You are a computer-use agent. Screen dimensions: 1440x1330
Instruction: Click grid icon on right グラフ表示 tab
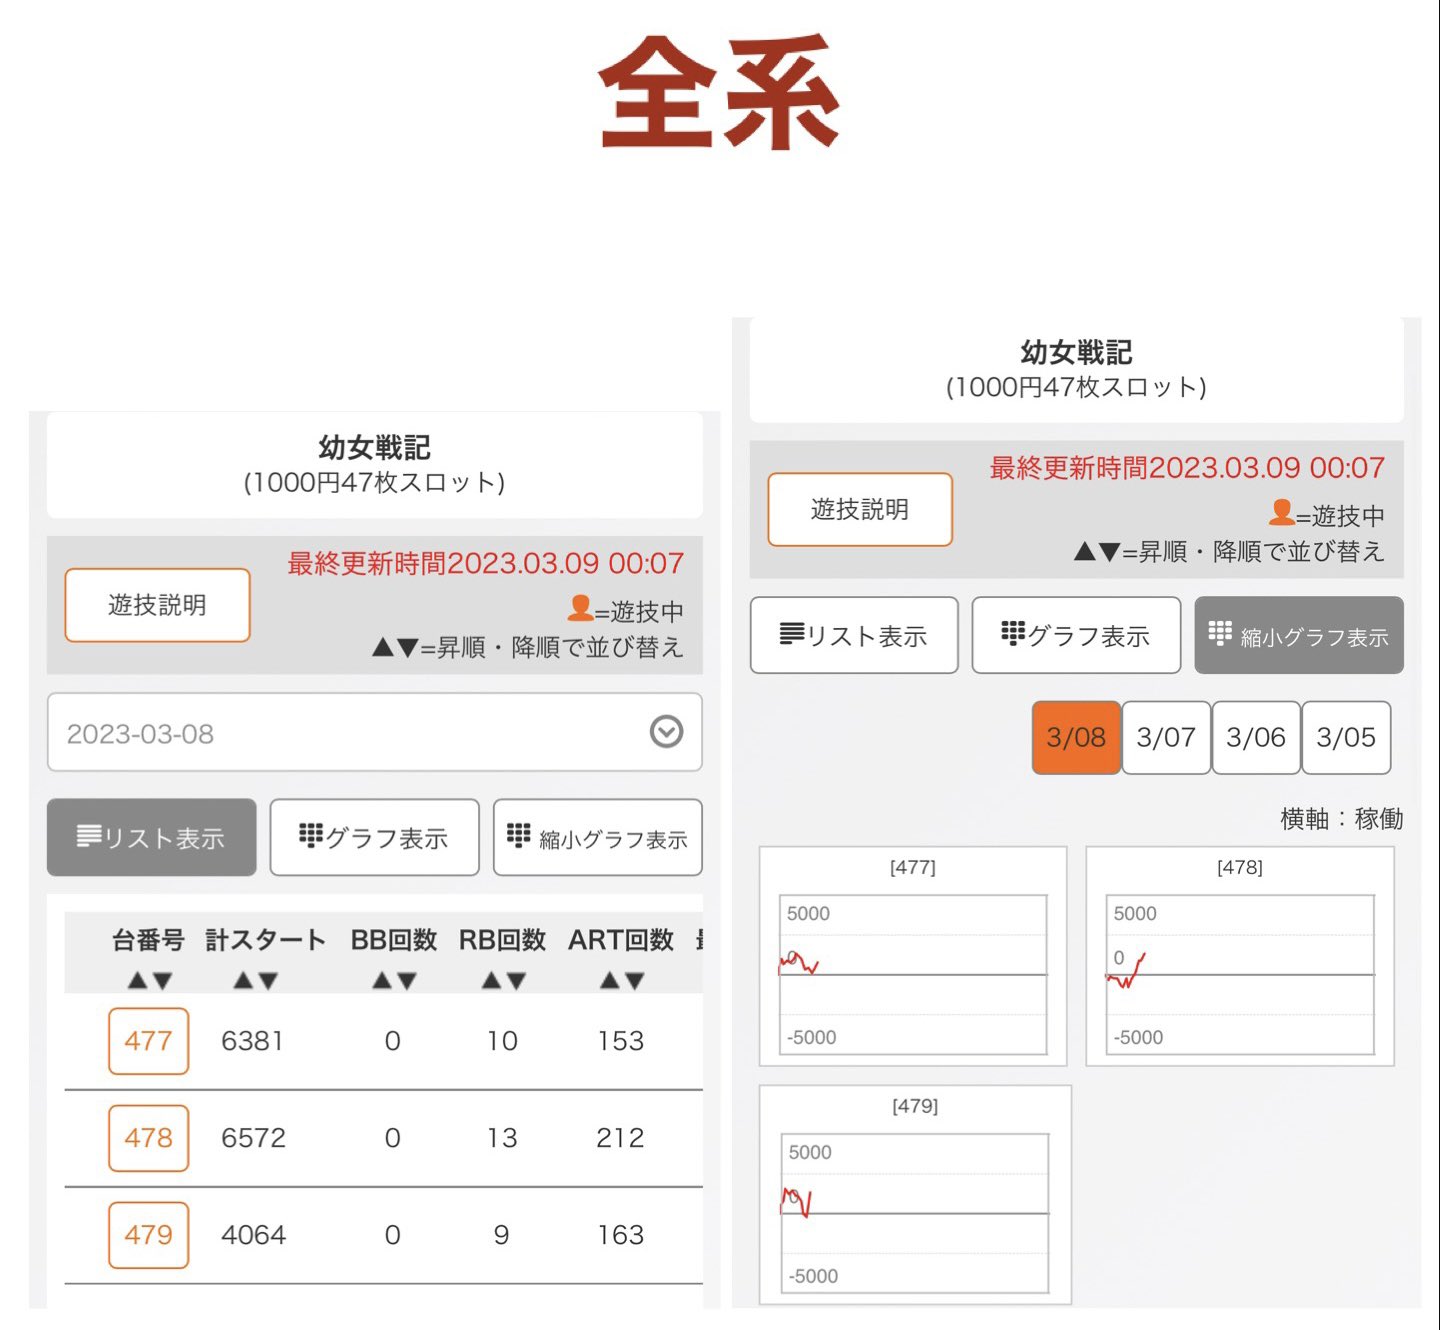point(1013,632)
